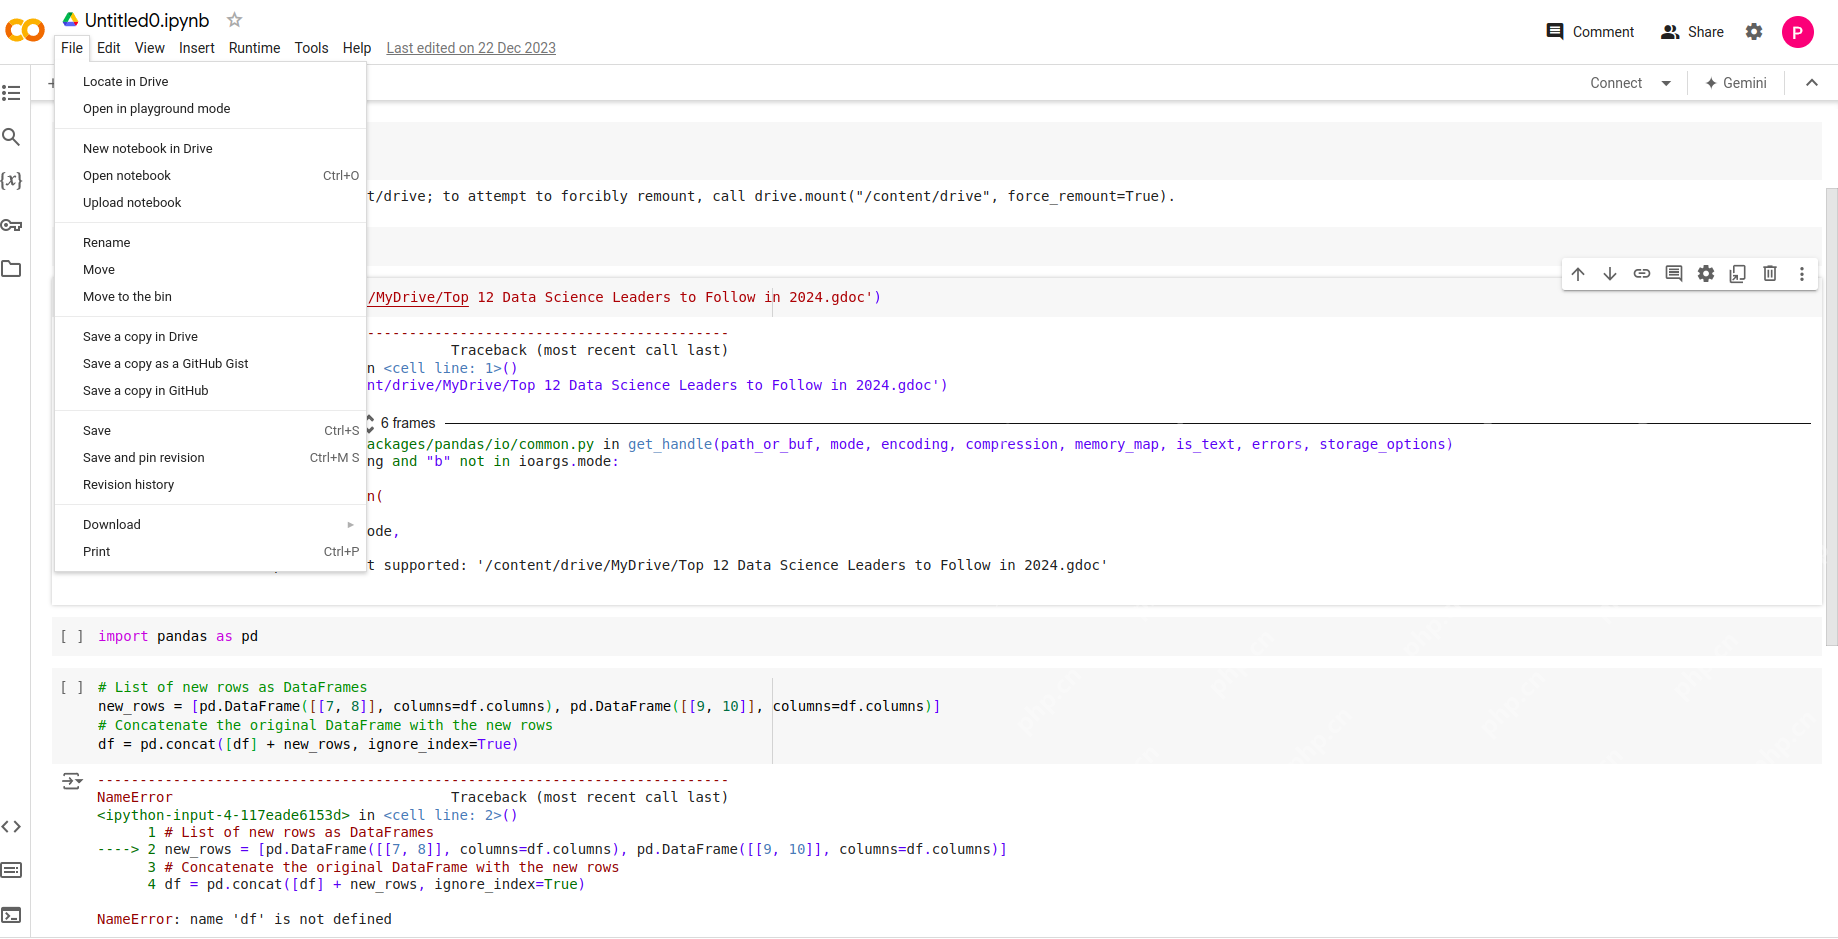Star the Untitled0.ipynb notebook

[x=234, y=20]
